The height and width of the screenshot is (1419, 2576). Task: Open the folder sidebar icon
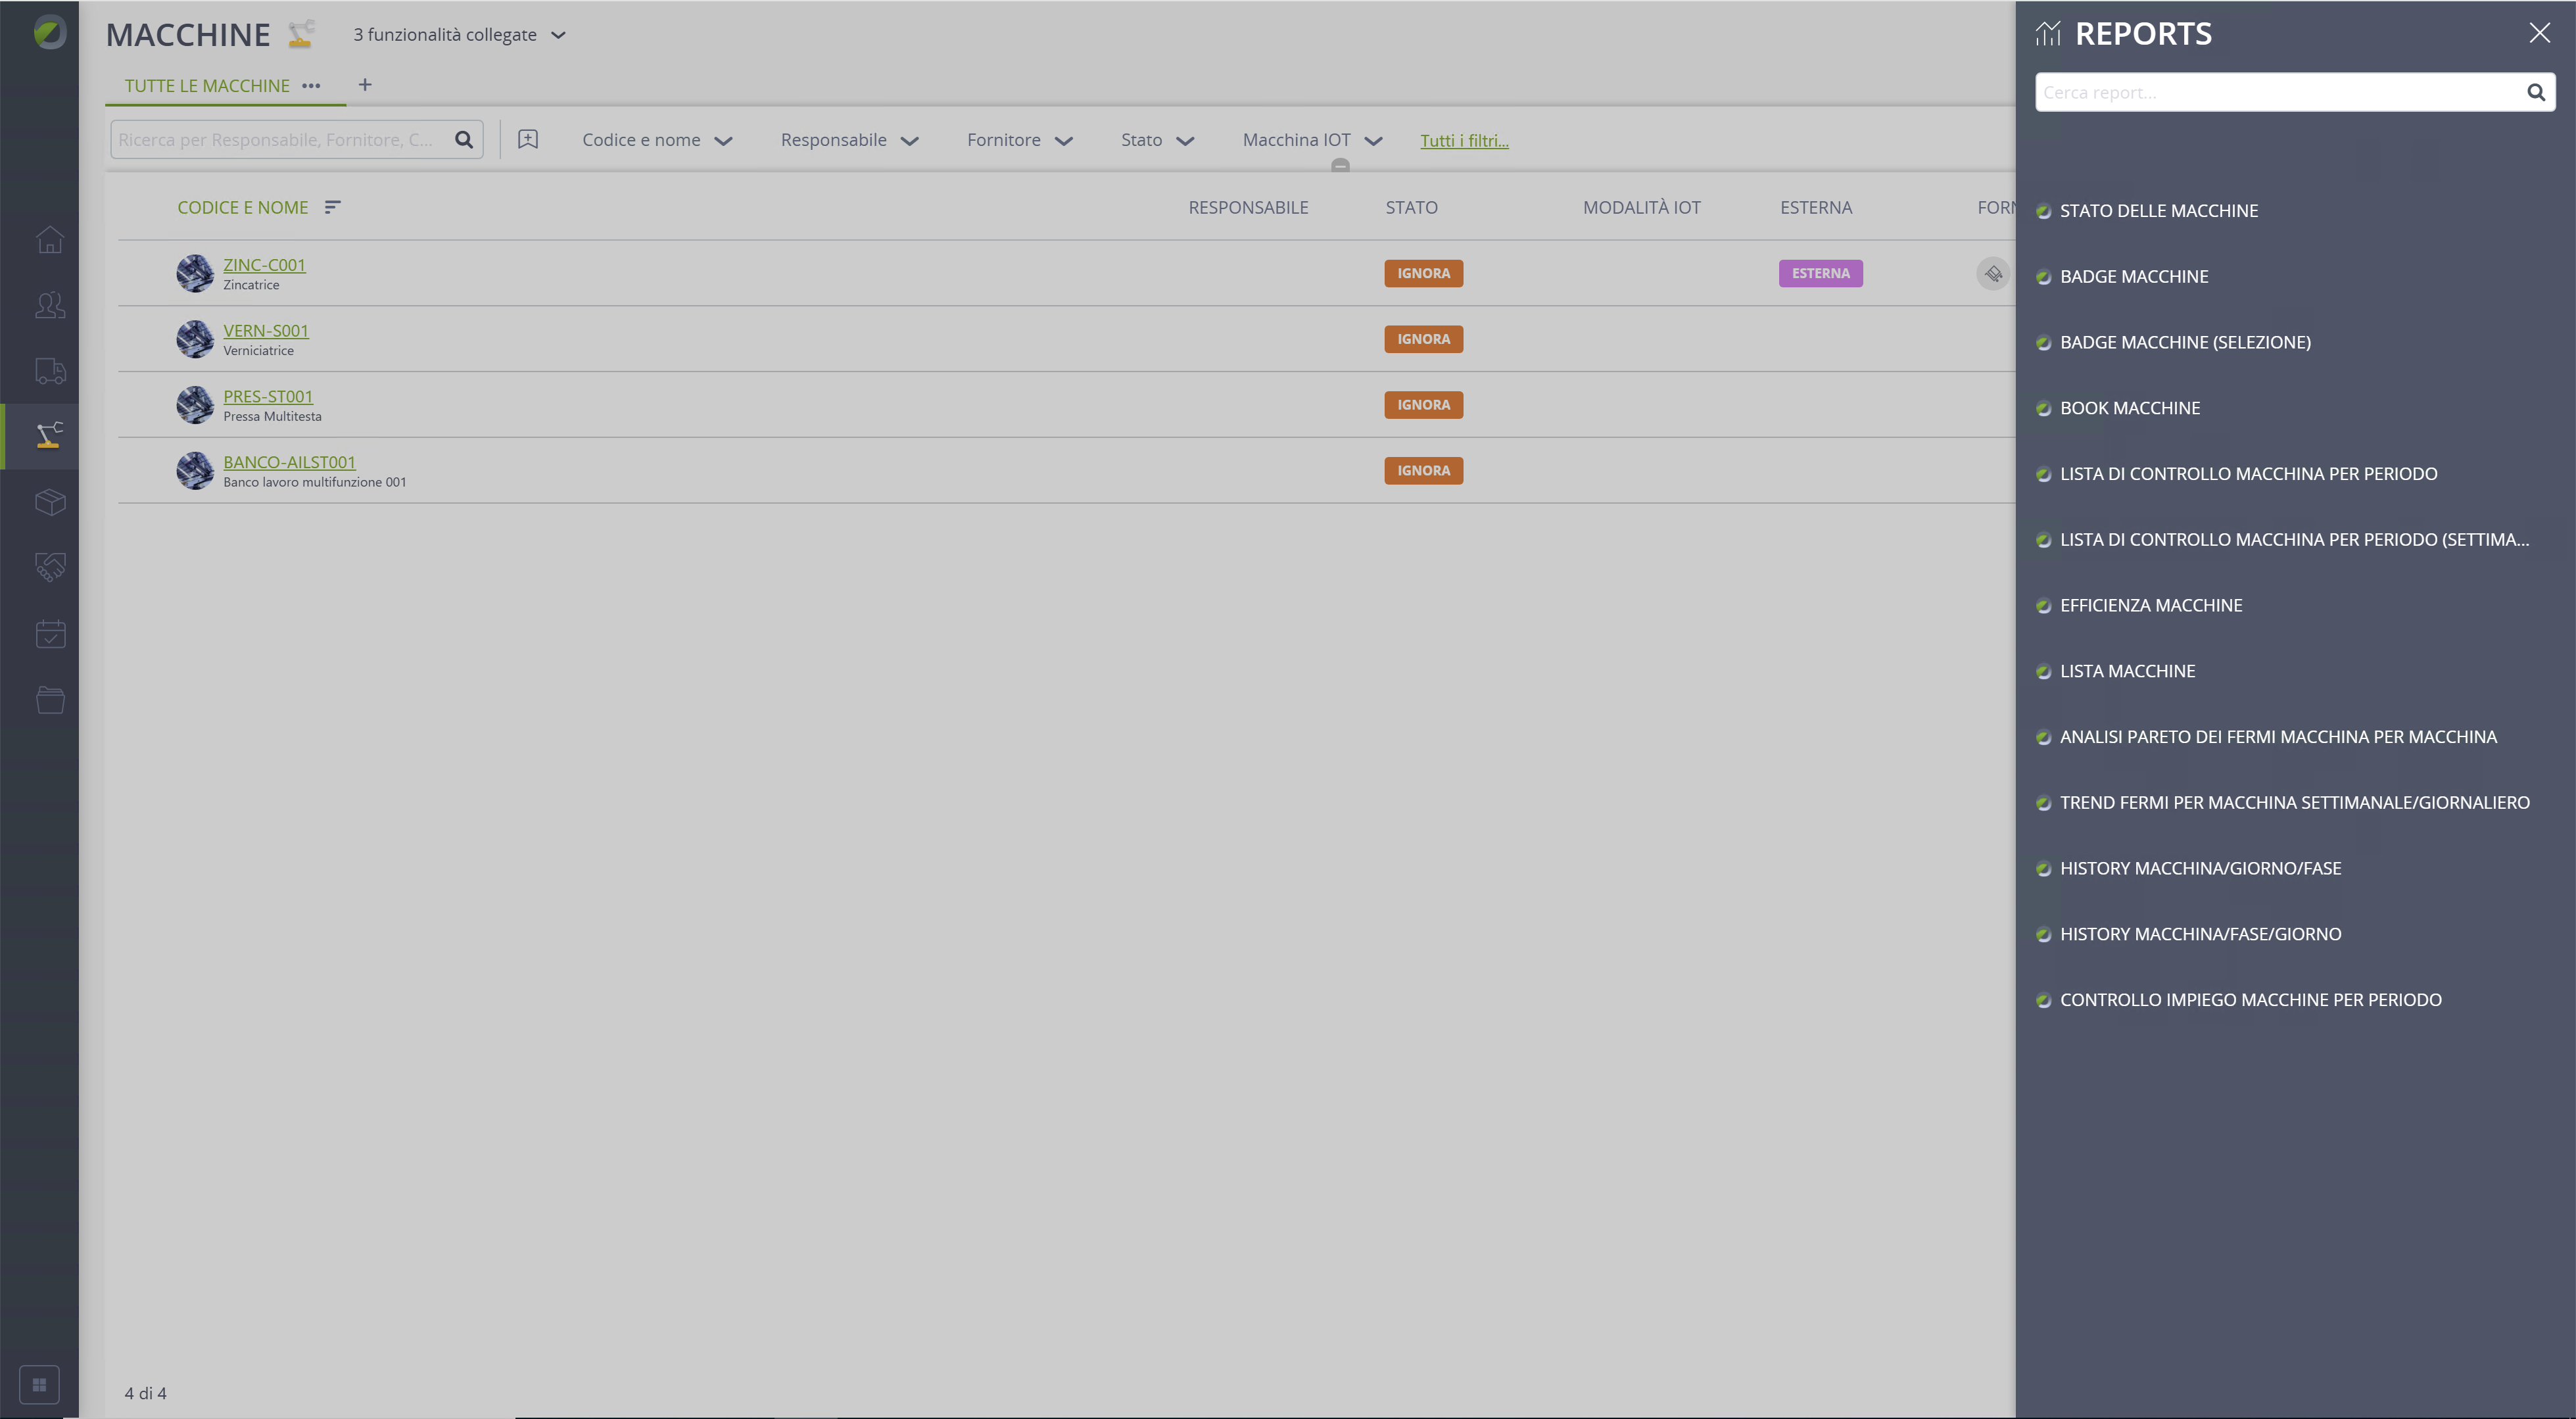click(50, 699)
